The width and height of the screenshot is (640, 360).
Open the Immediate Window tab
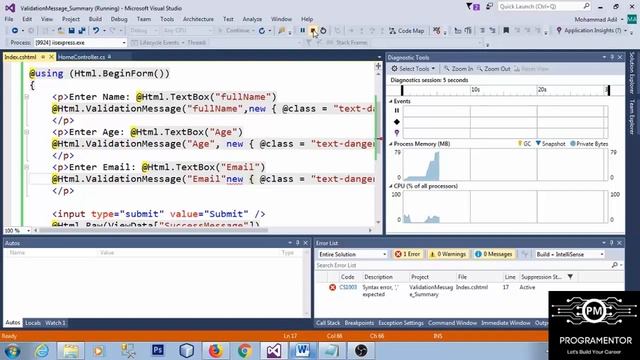point(506,323)
